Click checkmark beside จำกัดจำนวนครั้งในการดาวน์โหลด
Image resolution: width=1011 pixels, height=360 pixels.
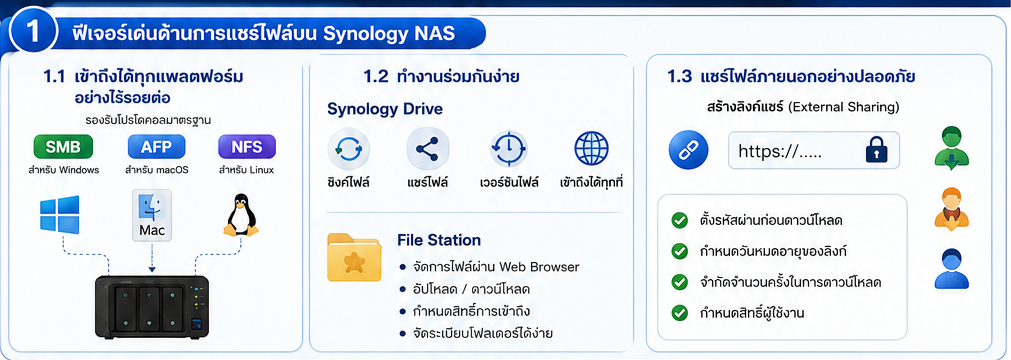click(x=679, y=282)
